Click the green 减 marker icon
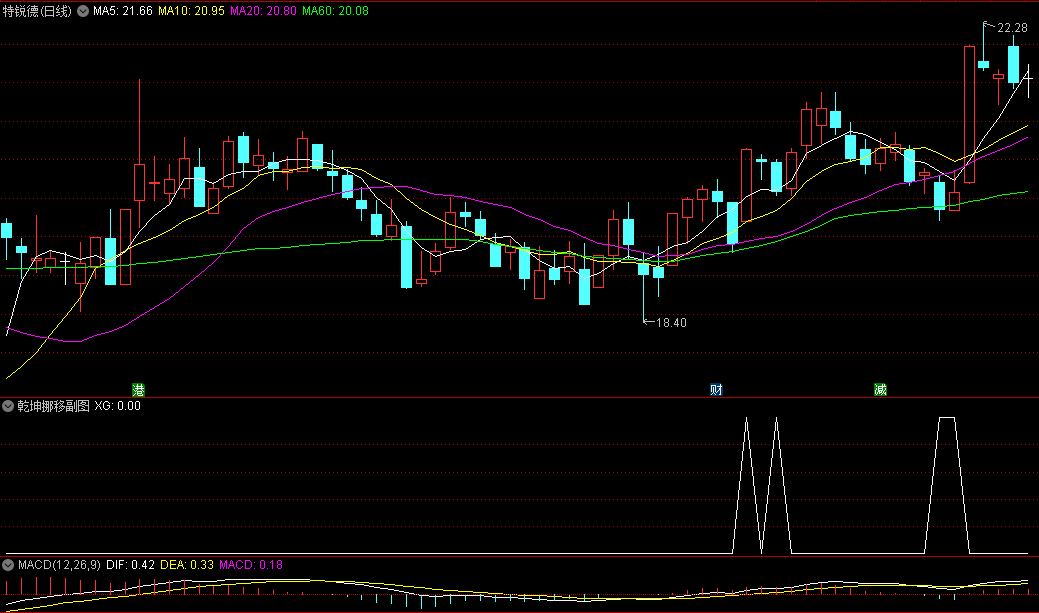1039x613 pixels. pos(880,390)
